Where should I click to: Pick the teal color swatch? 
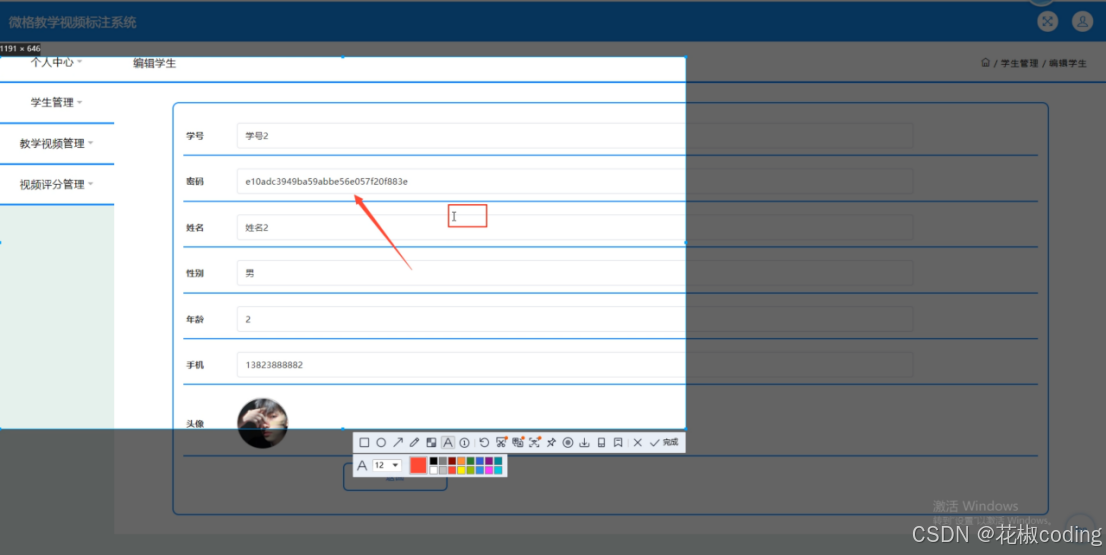(x=498, y=461)
